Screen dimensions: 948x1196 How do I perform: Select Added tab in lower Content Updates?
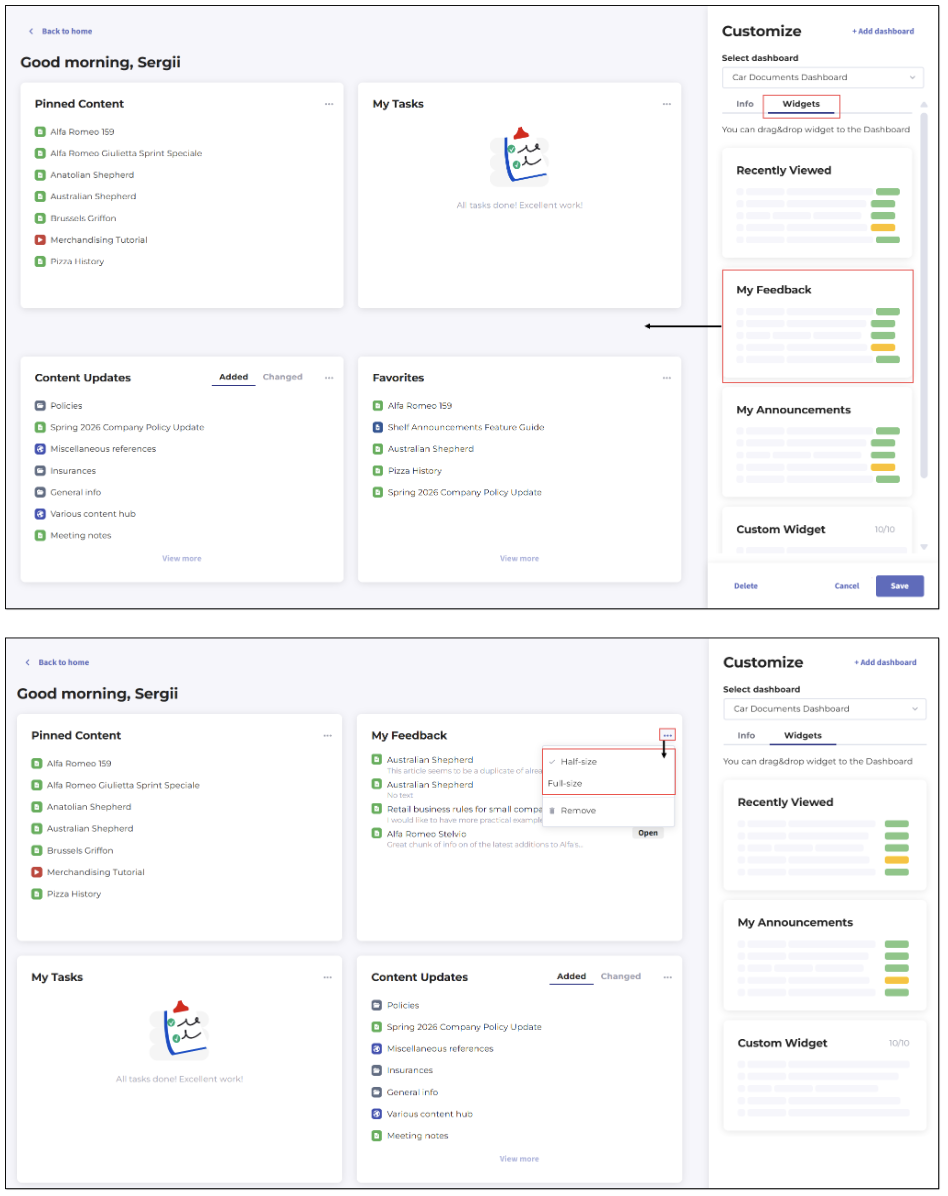(571, 976)
